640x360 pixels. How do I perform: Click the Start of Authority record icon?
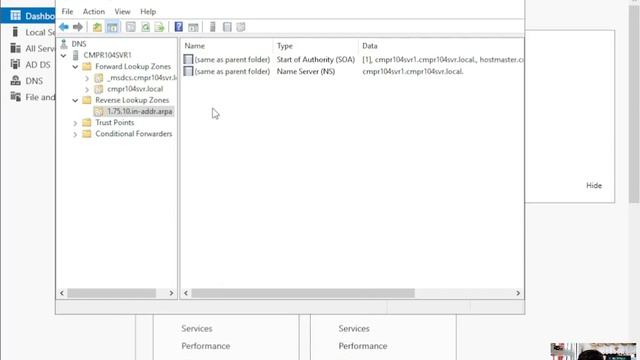[188, 60]
